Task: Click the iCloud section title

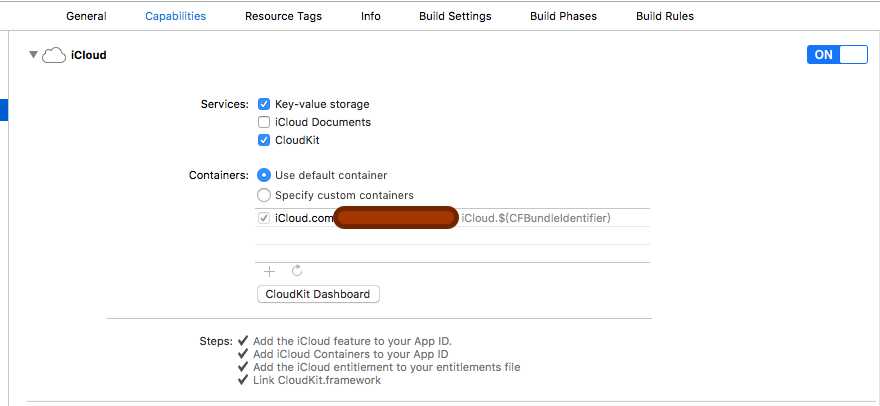Action: click(x=89, y=55)
